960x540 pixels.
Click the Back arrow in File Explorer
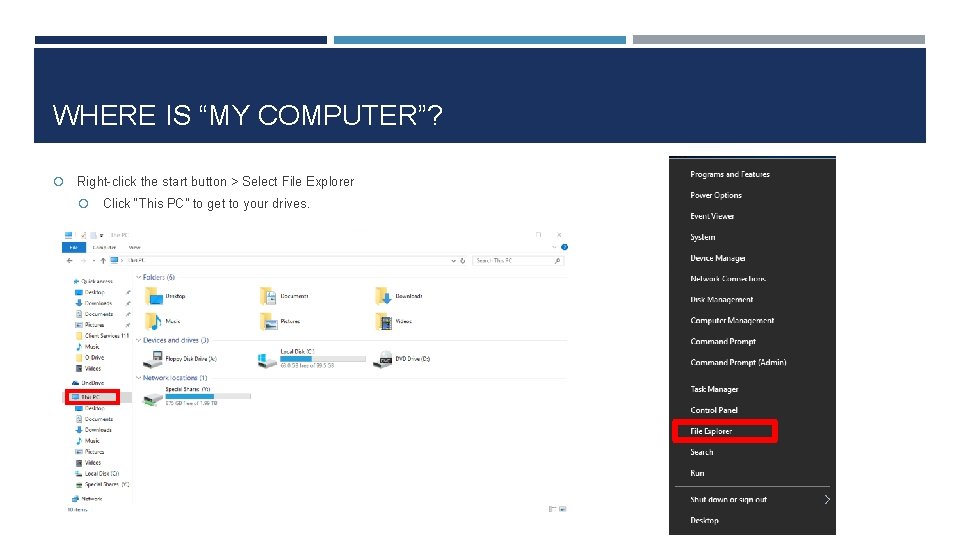(x=69, y=261)
